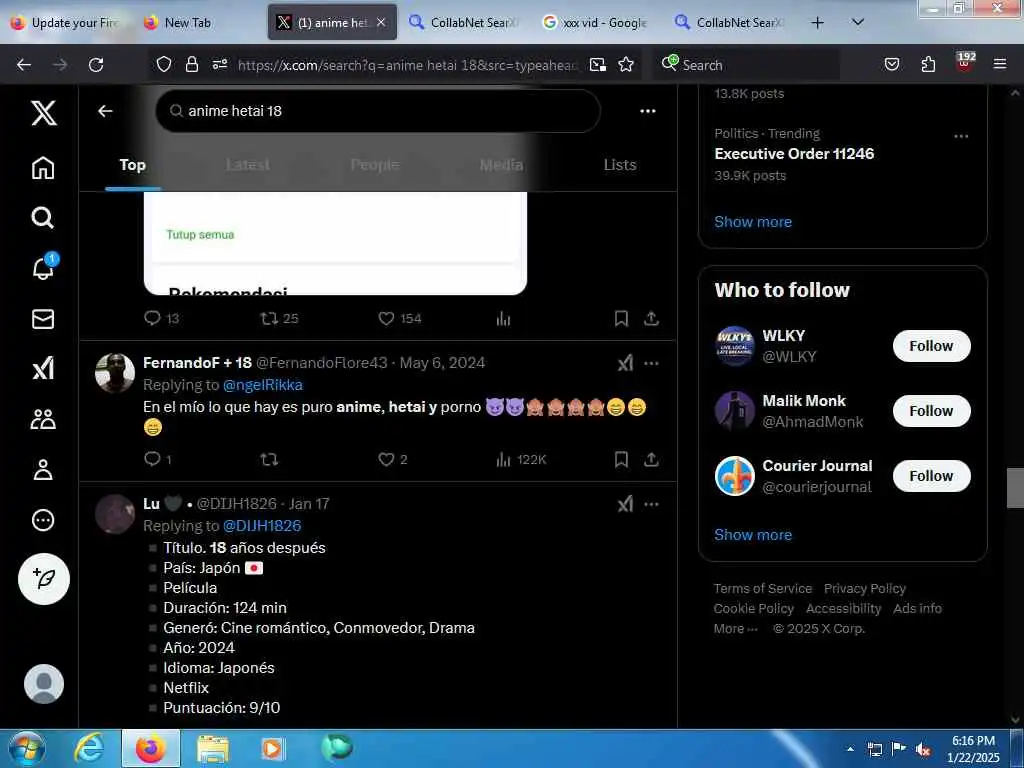1024x768 pixels.
Task: Bookmark the post with 154 likes
Action: [621, 319]
